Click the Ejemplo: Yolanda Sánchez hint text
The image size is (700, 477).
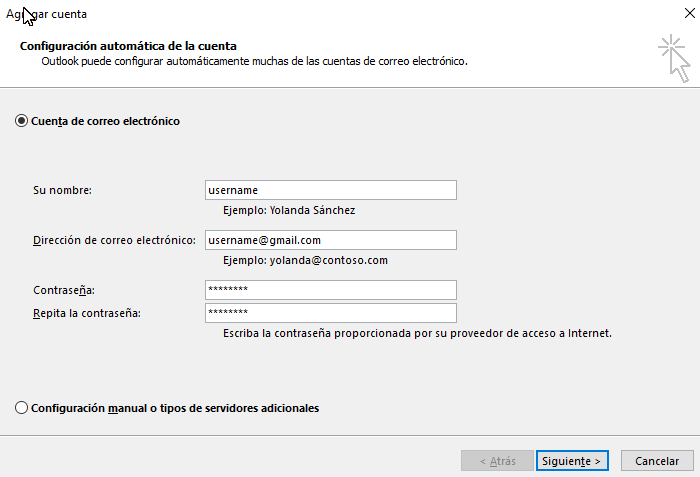coord(289,210)
